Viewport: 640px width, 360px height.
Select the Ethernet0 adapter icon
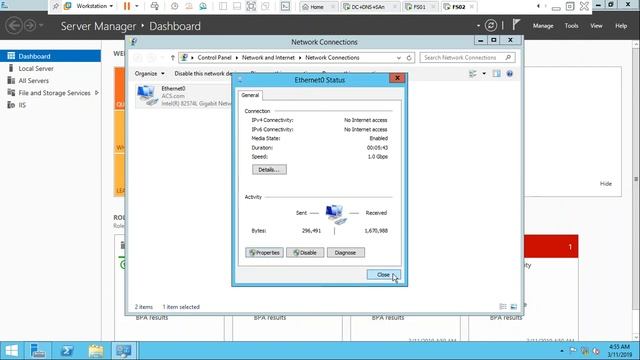[147, 96]
